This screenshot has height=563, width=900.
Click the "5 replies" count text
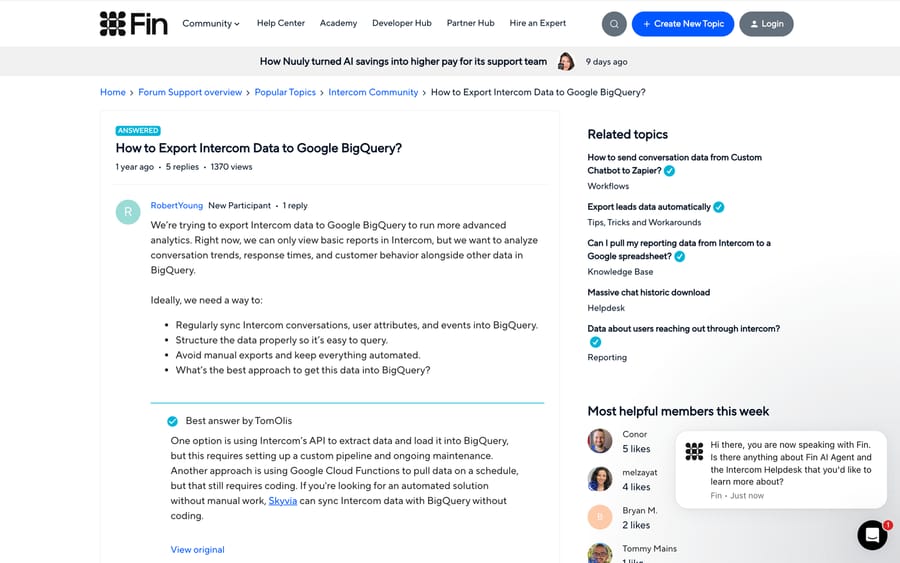click(x=182, y=167)
